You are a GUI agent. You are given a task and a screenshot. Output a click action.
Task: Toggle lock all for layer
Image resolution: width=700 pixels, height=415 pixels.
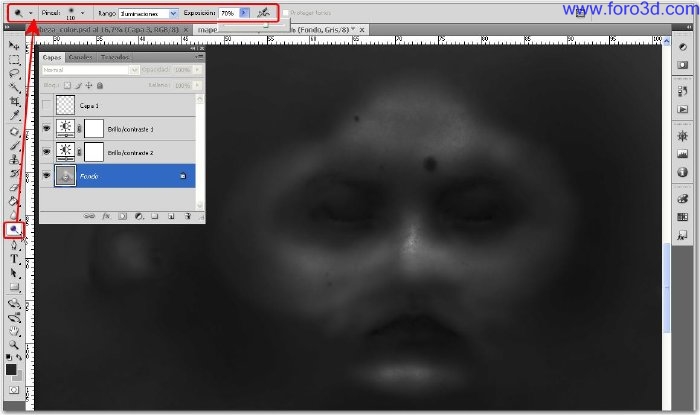pos(100,85)
